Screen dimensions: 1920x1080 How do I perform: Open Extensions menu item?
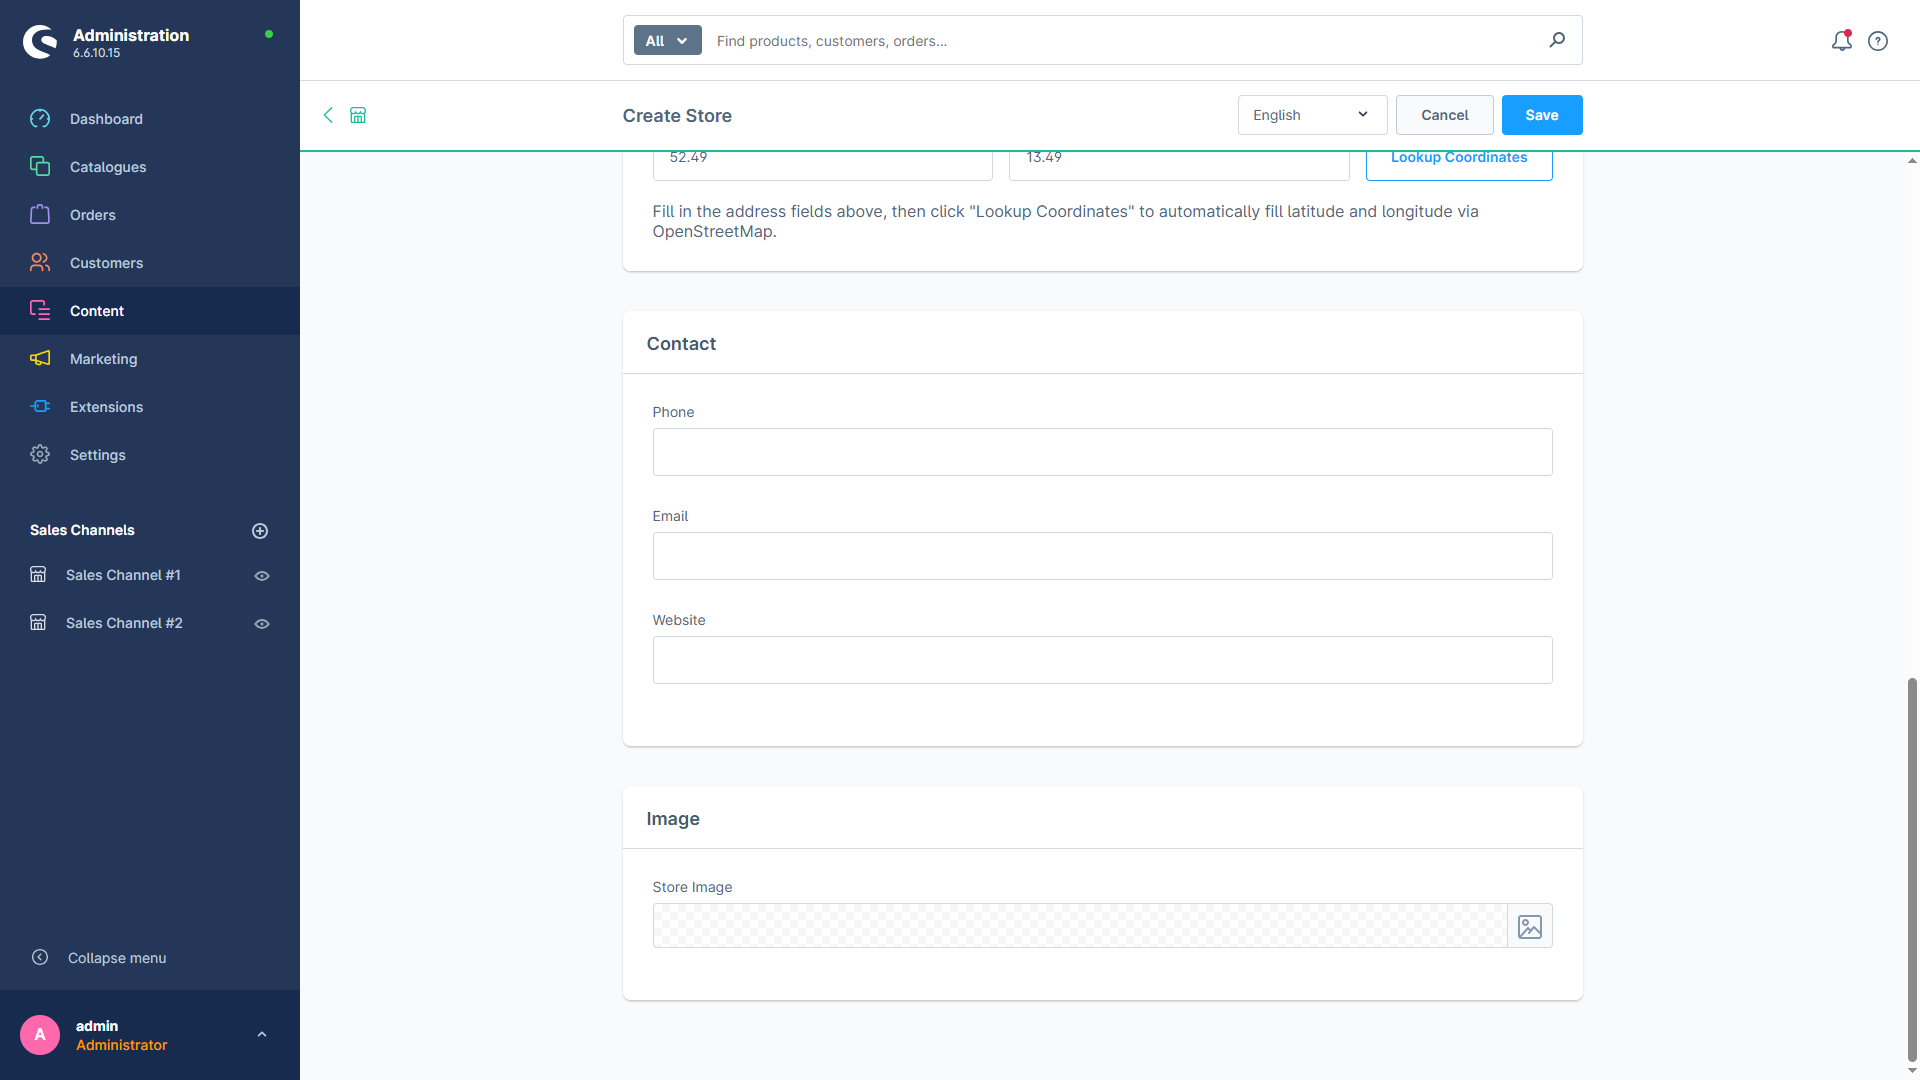pyautogui.click(x=150, y=407)
